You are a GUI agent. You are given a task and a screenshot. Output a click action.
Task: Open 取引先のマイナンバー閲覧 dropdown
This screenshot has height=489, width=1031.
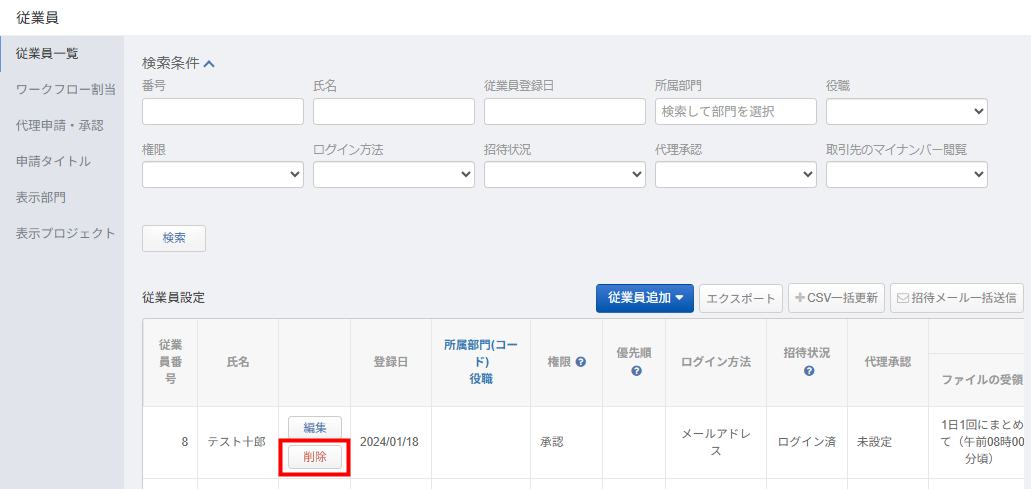point(906,175)
